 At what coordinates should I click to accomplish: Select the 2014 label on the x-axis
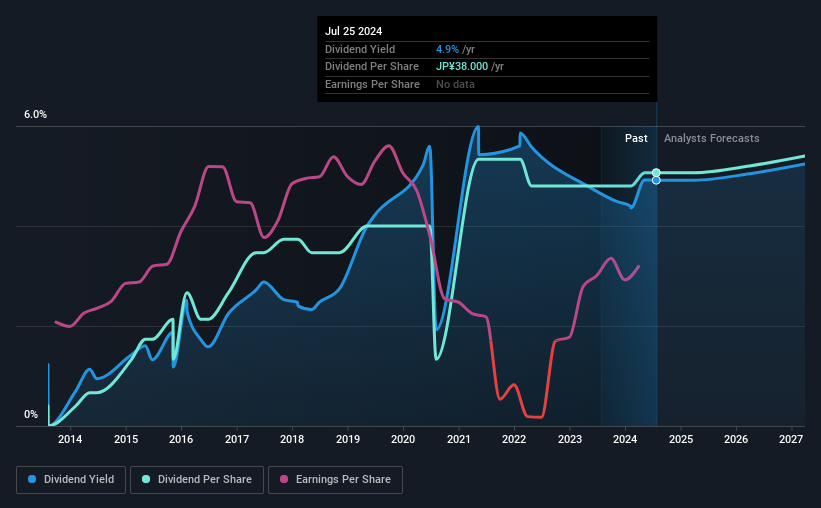70,439
